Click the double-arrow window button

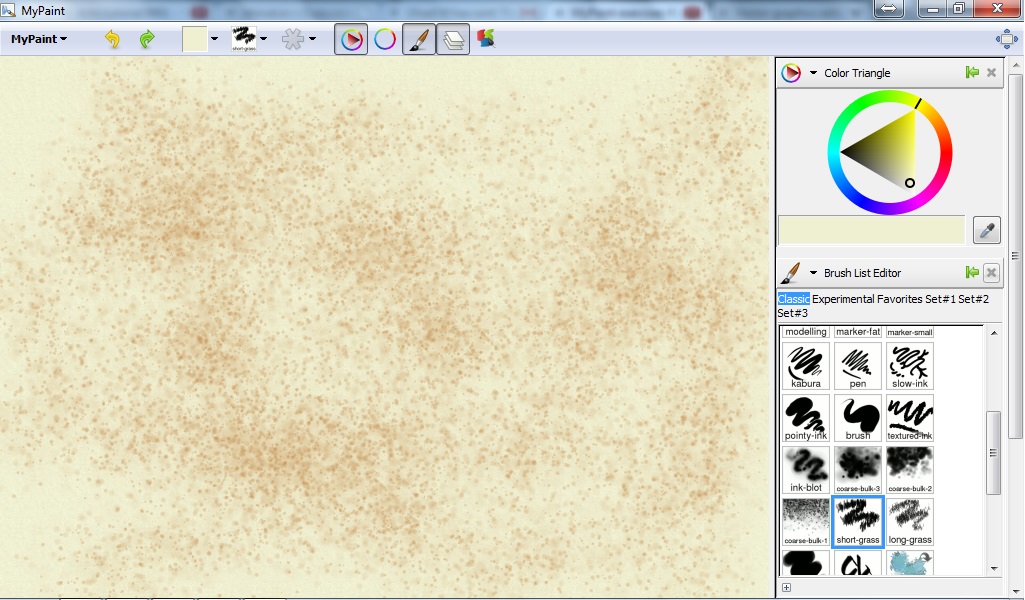(x=891, y=8)
